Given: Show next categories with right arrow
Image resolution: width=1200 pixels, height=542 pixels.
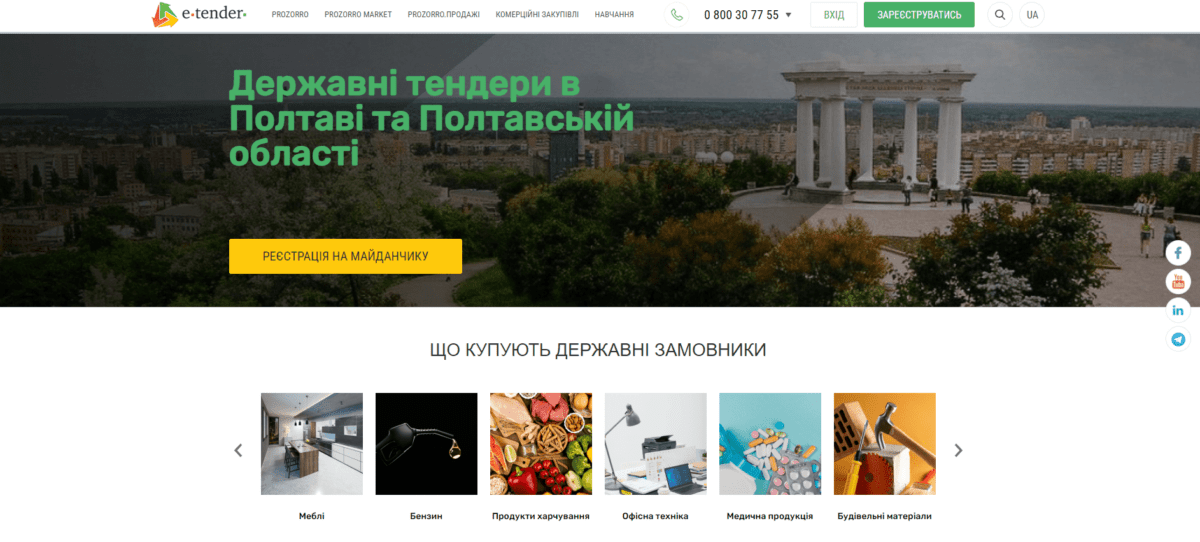Looking at the screenshot, I should point(958,450).
